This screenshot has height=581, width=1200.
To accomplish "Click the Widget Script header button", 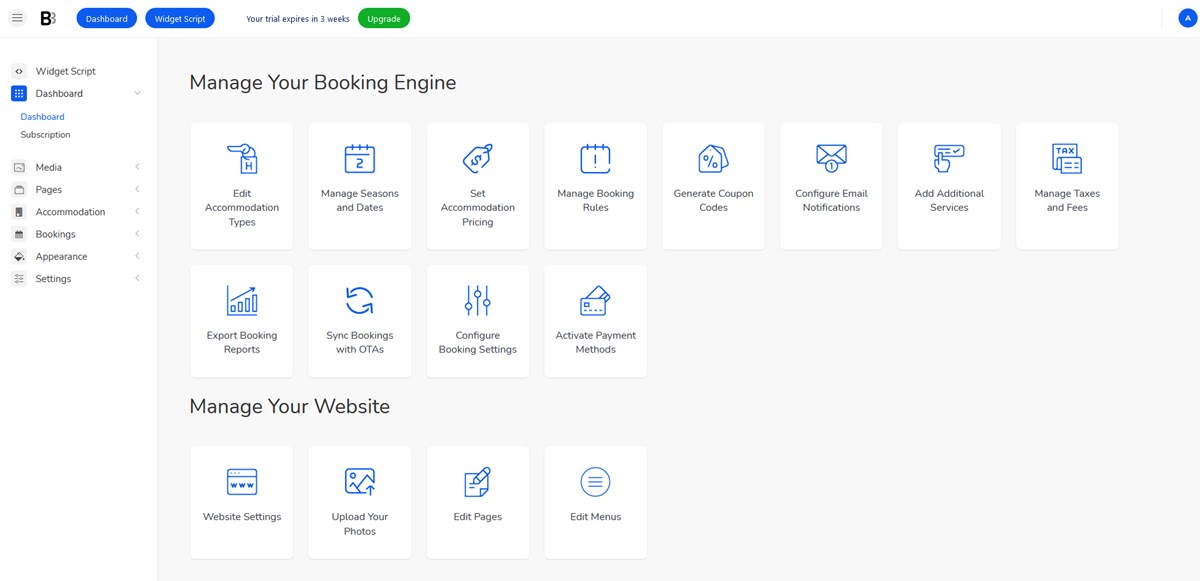I will pos(180,18).
